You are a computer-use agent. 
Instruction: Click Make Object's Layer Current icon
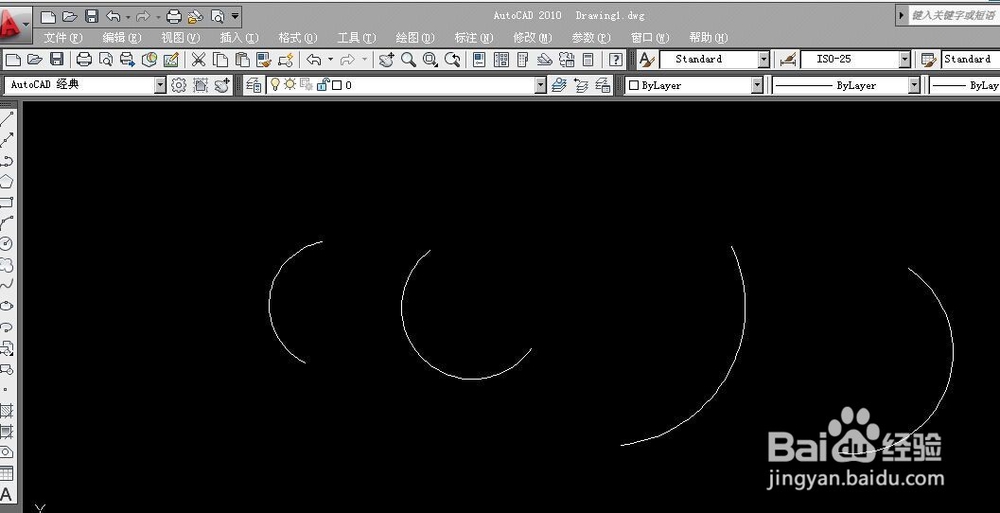[559, 85]
